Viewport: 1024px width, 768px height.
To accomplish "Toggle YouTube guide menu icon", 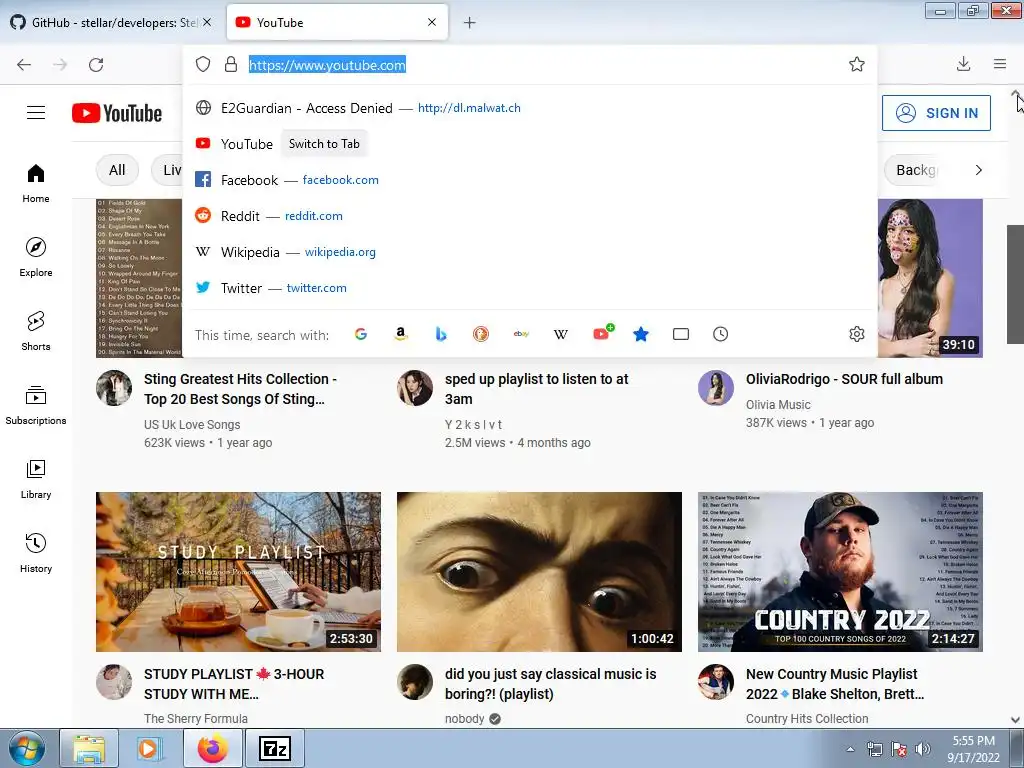I will 36,113.
